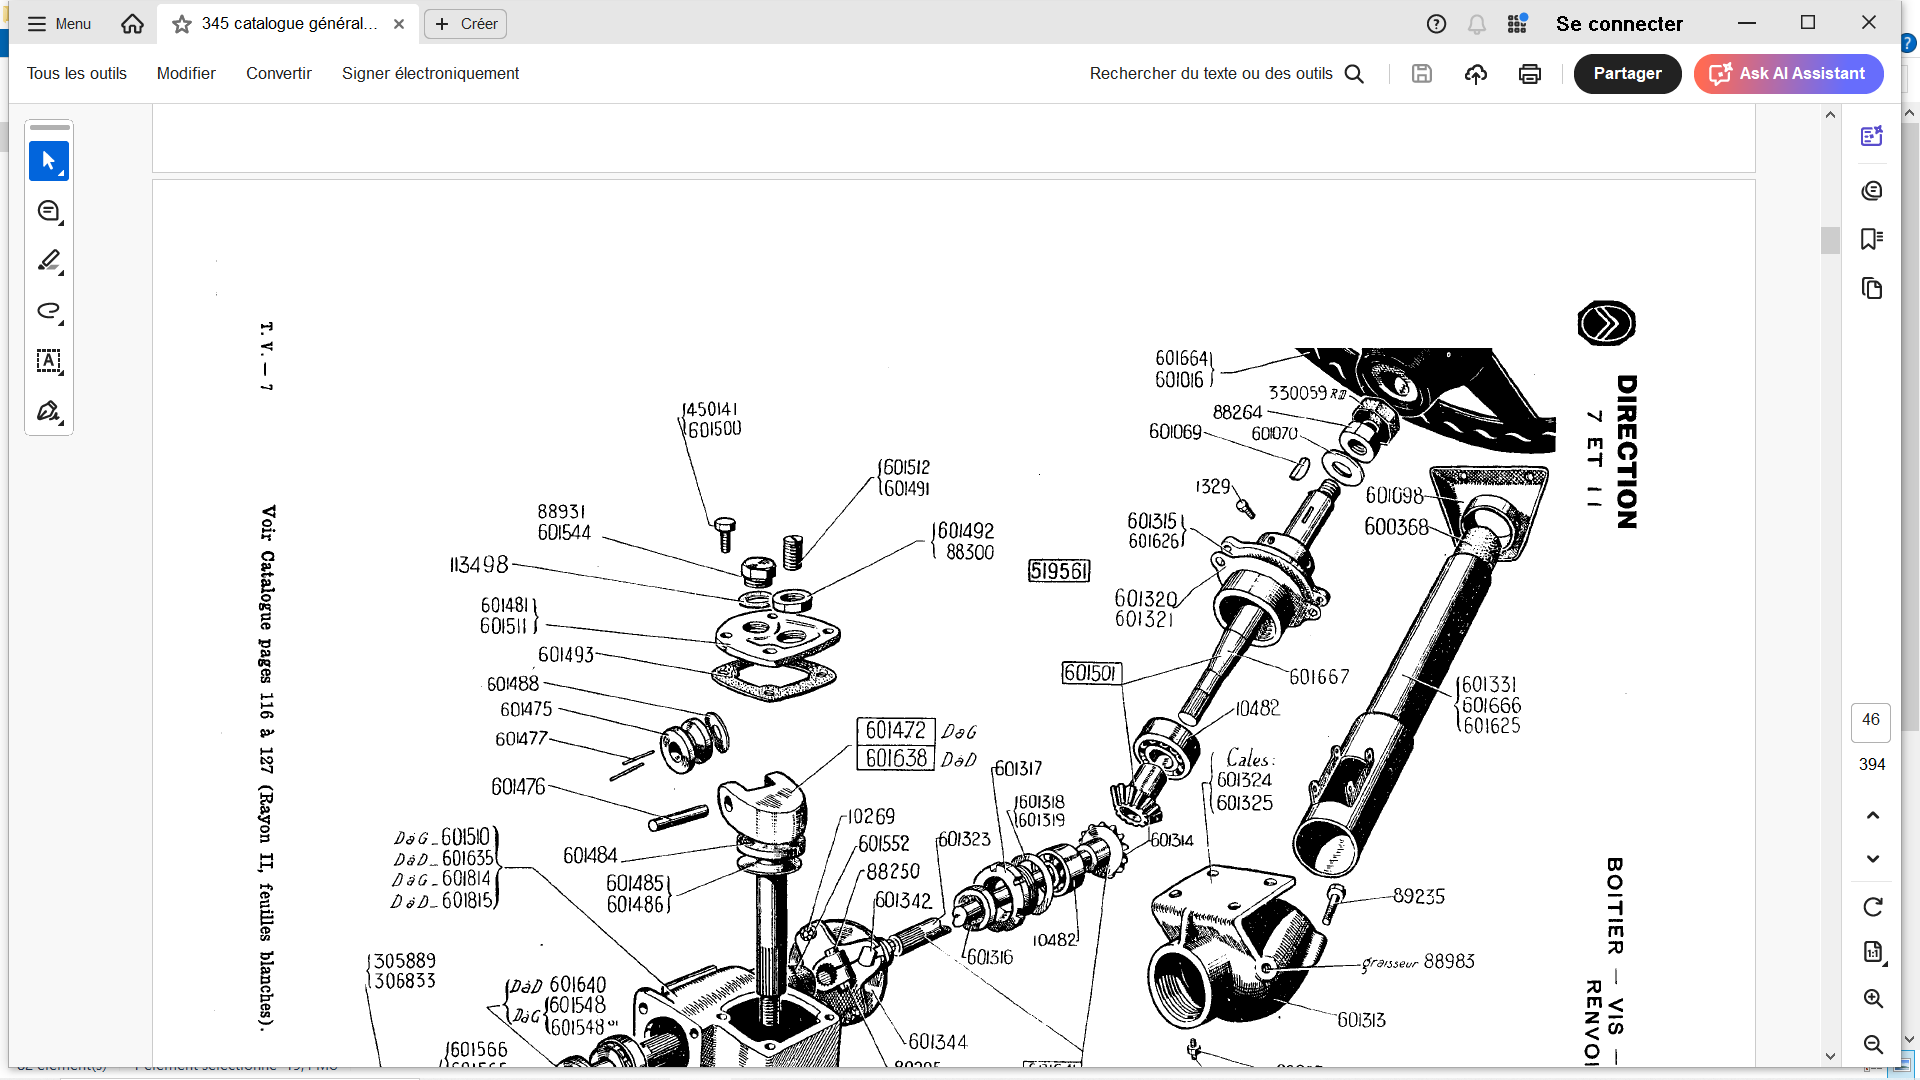
Task: Rotate the page view
Action: (x=1872, y=907)
